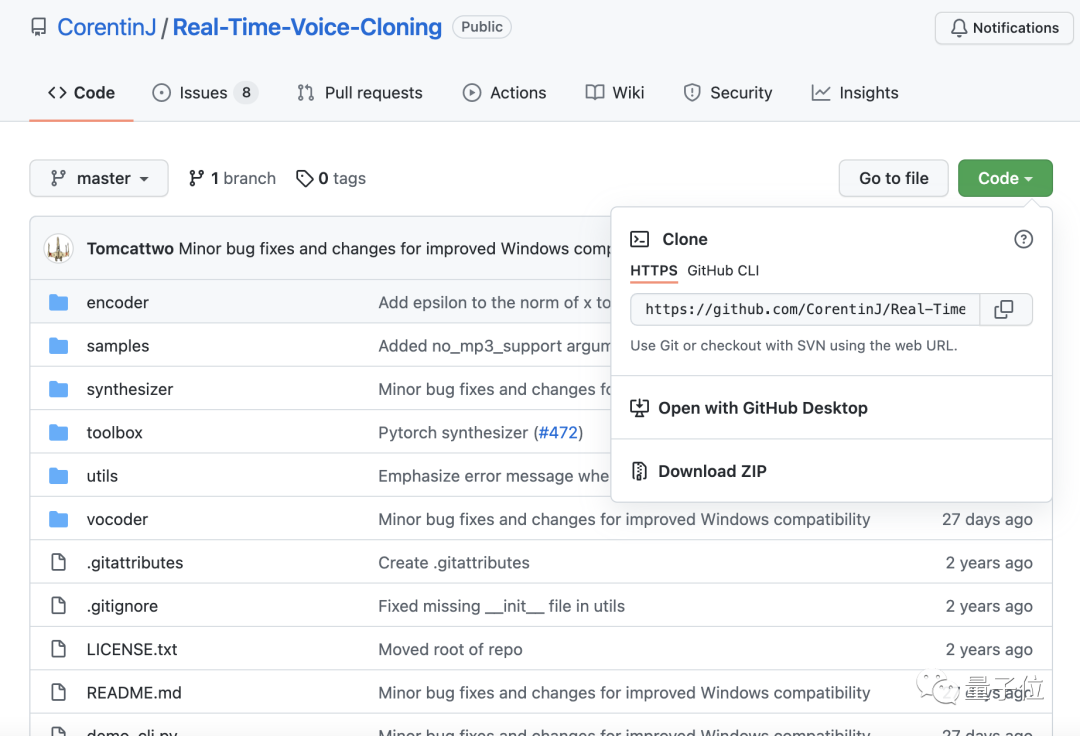Click Download ZIP option
This screenshot has width=1080, height=736.
712,471
